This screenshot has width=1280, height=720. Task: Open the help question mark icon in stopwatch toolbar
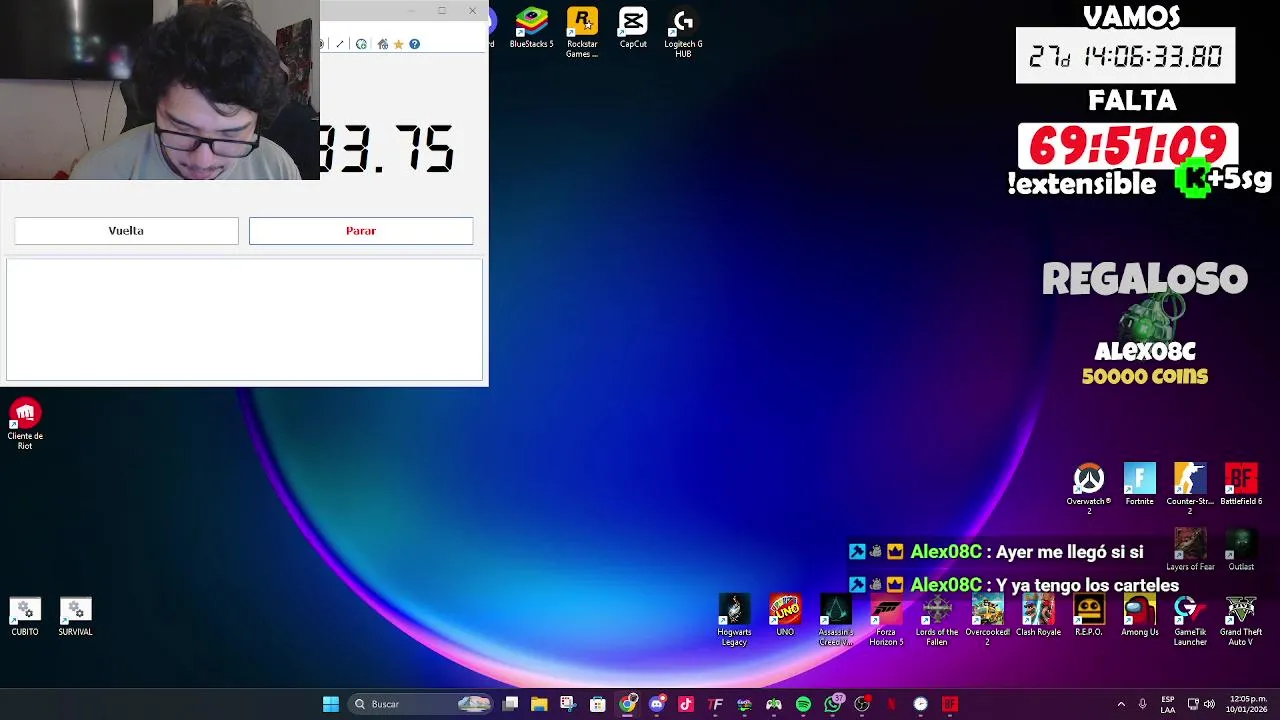(x=414, y=44)
